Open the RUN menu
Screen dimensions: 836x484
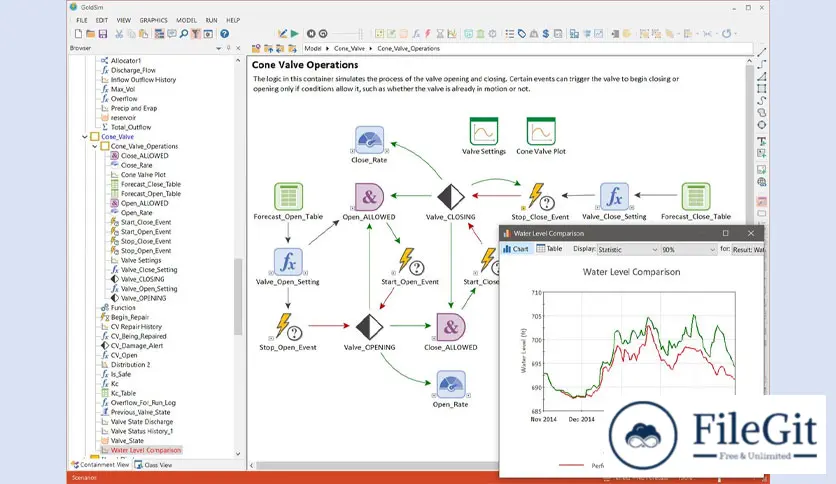click(x=212, y=20)
